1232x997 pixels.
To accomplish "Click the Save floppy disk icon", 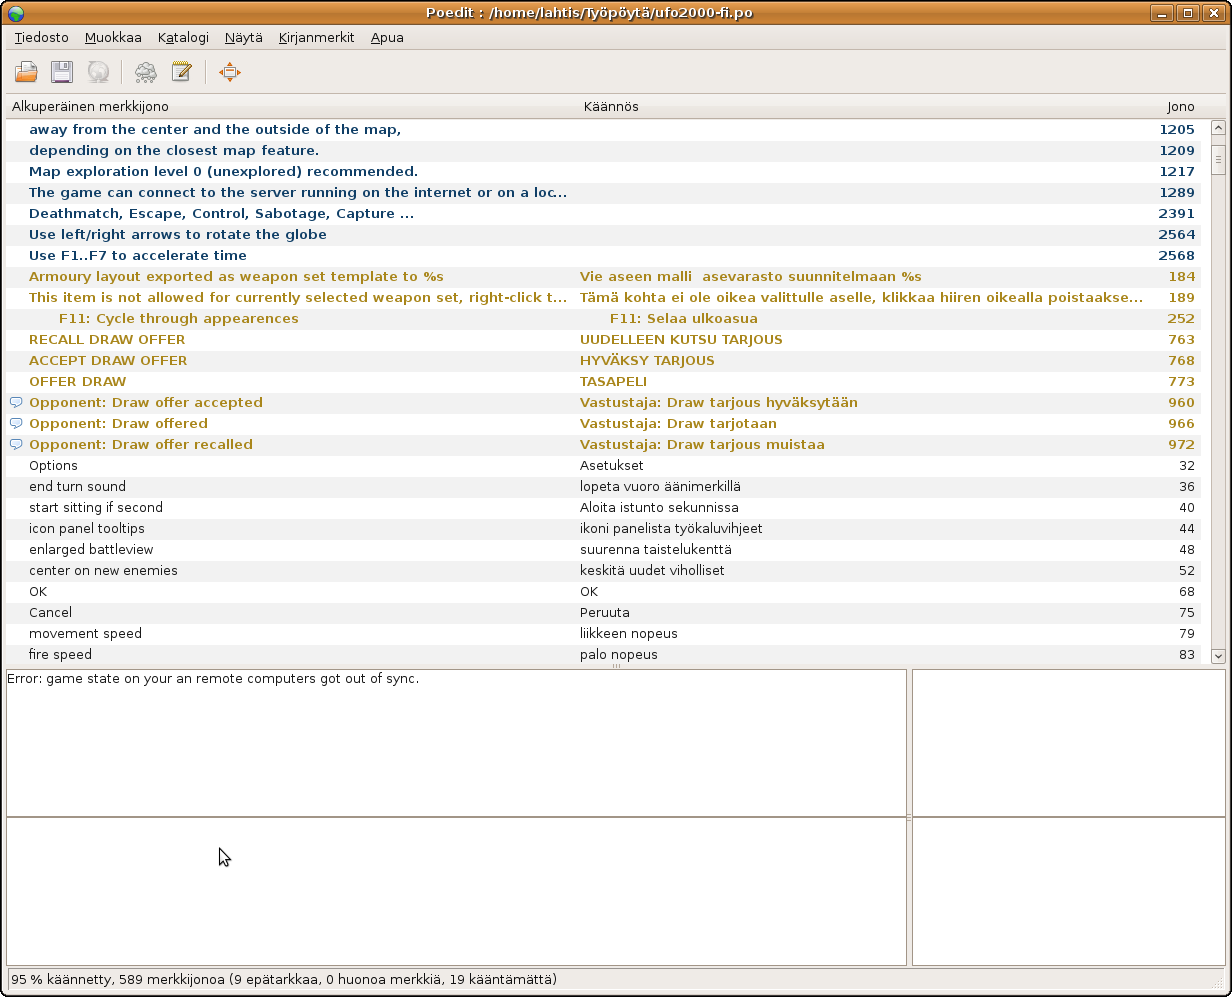I will (x=62, y=72).
